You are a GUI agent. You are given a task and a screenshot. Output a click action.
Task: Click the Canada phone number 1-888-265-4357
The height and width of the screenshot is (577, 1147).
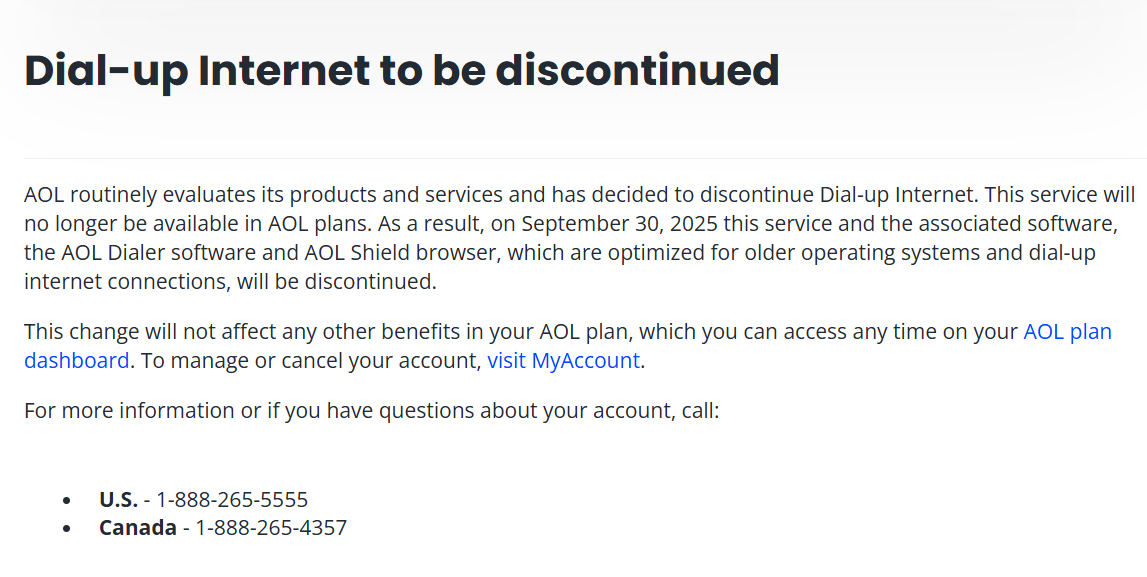tap(270, 528)
